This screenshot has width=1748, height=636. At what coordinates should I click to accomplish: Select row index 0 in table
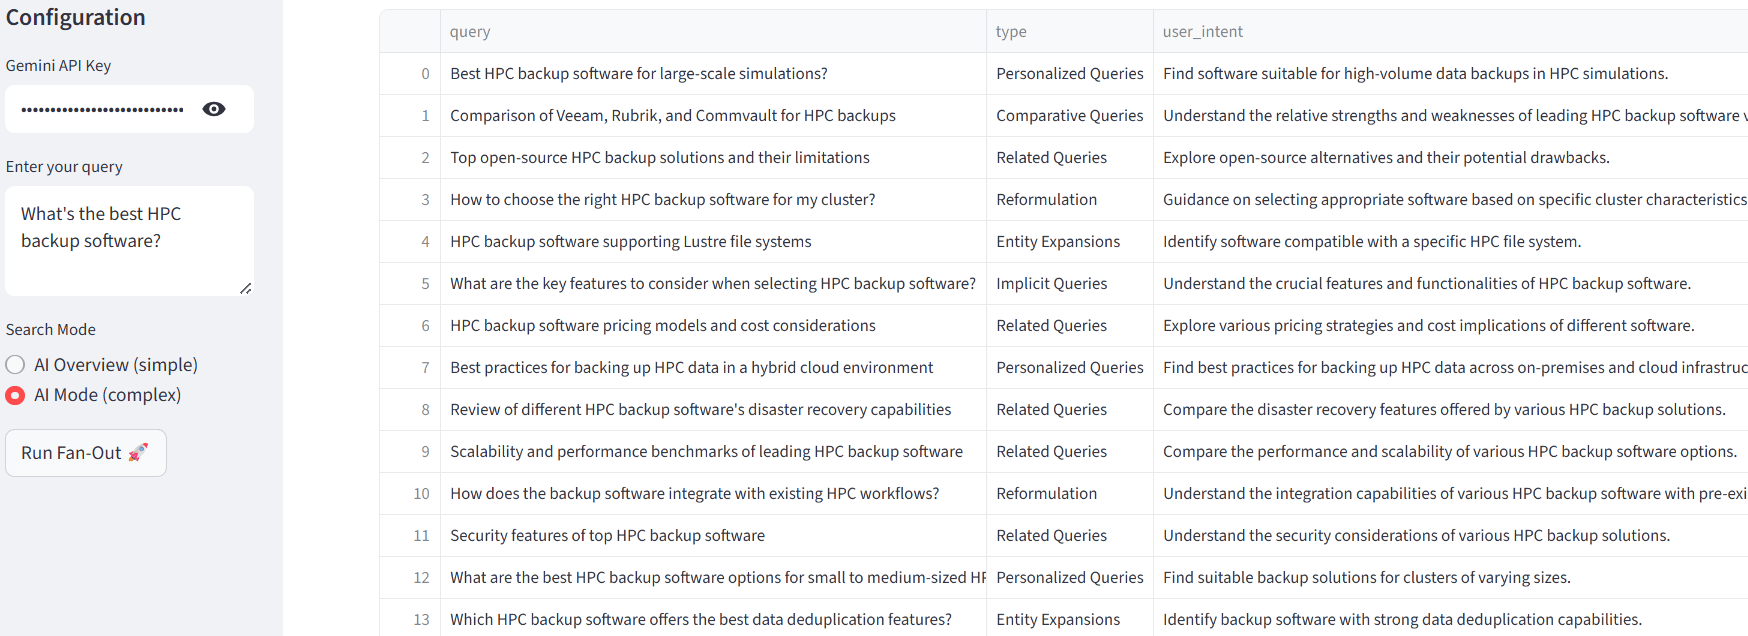[410, 74]
